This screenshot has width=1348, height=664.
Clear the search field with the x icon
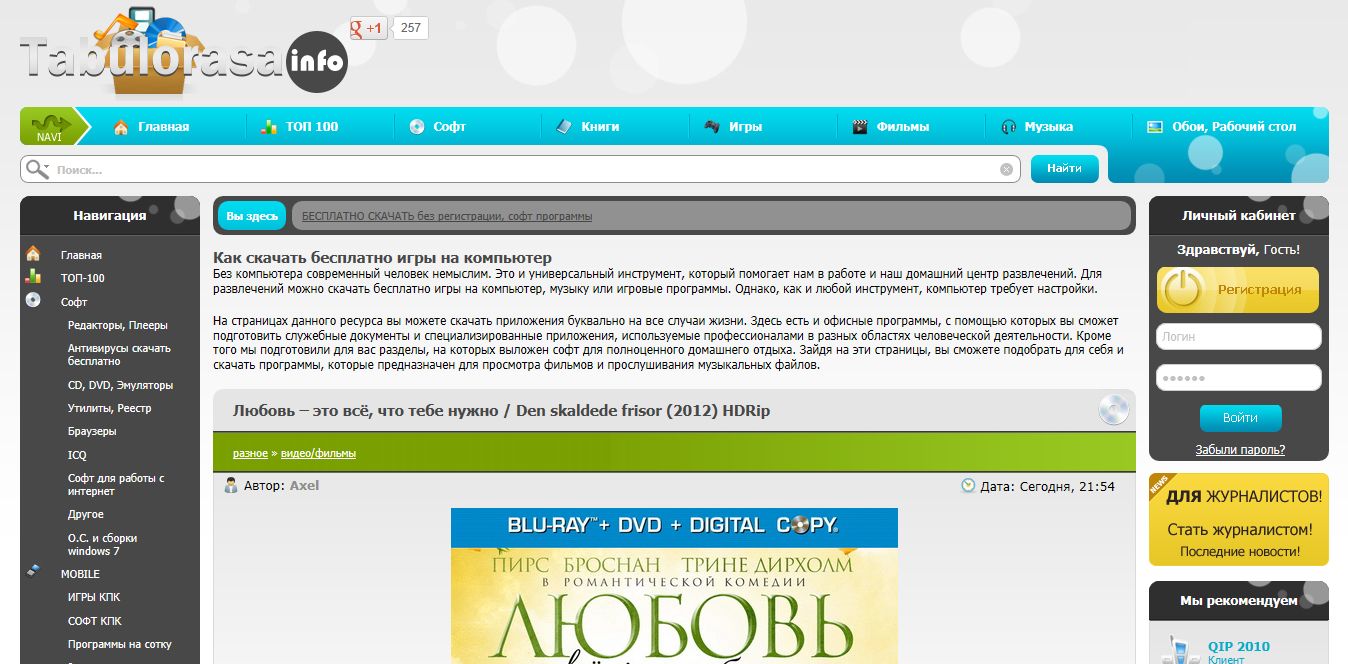(1006, 169)
